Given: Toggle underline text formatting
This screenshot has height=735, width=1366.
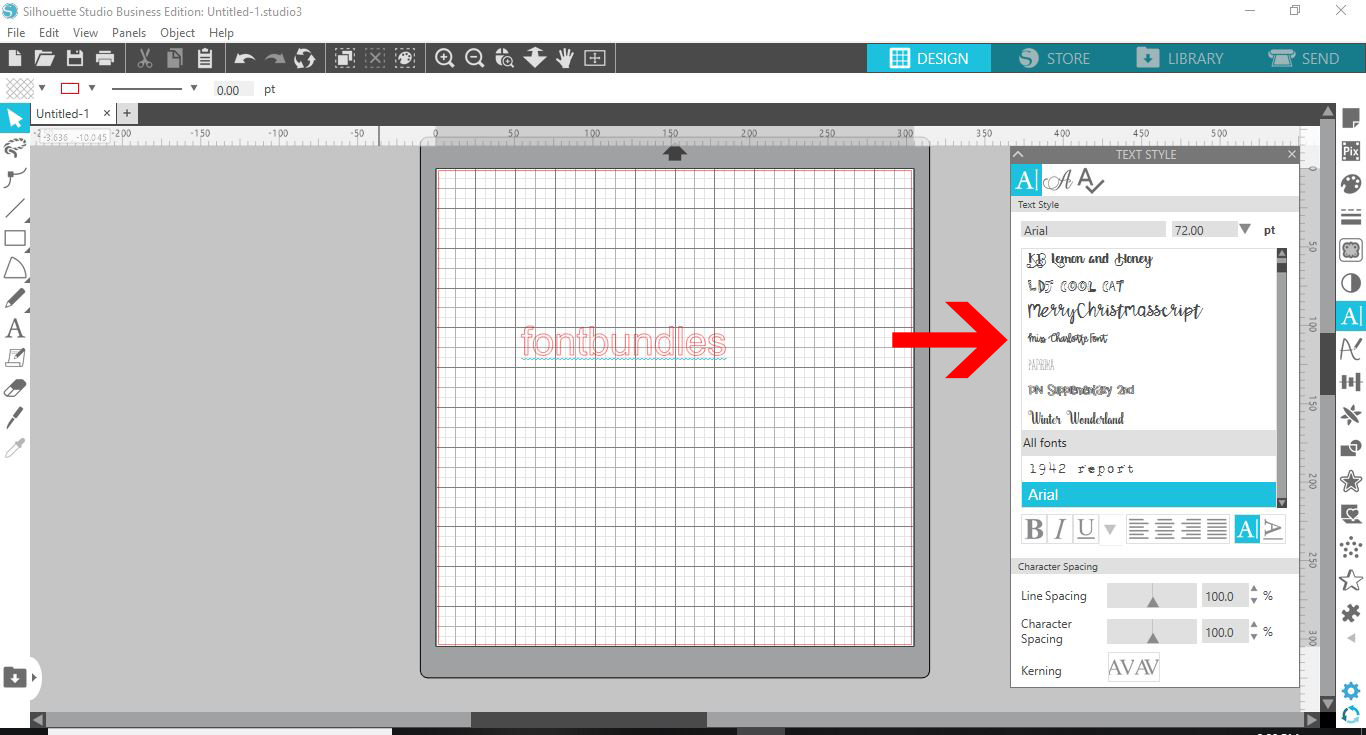Looking at the screenshot, I should (x=1085, y=529).
